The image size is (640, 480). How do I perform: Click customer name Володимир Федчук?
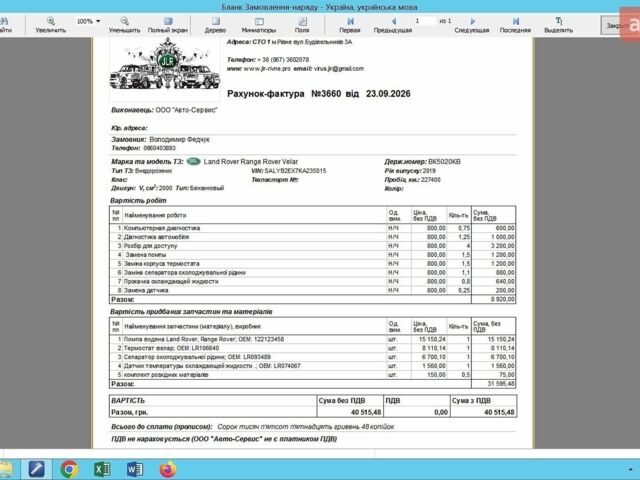click(179, 140)
